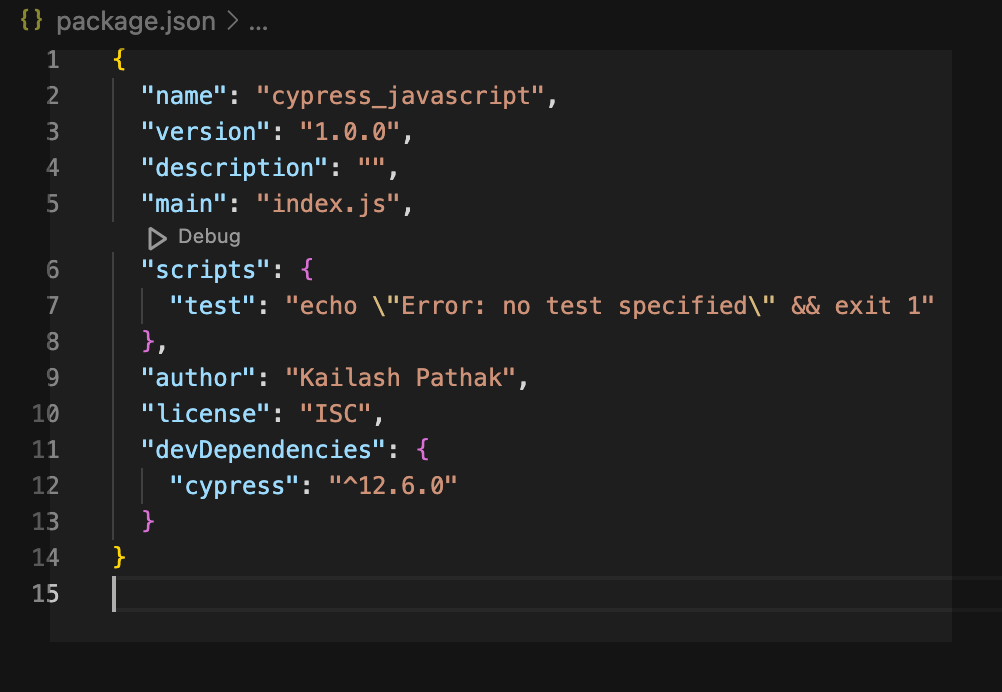
Task: Place cursor on empty line 15
Action: point(400,593)
